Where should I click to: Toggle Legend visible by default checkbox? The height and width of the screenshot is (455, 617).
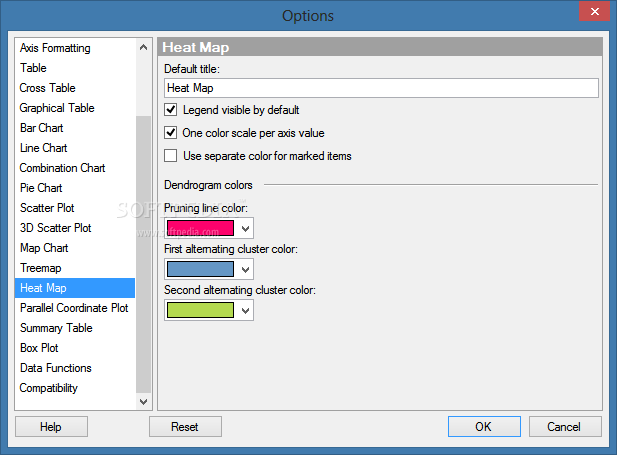click(171, 110)
